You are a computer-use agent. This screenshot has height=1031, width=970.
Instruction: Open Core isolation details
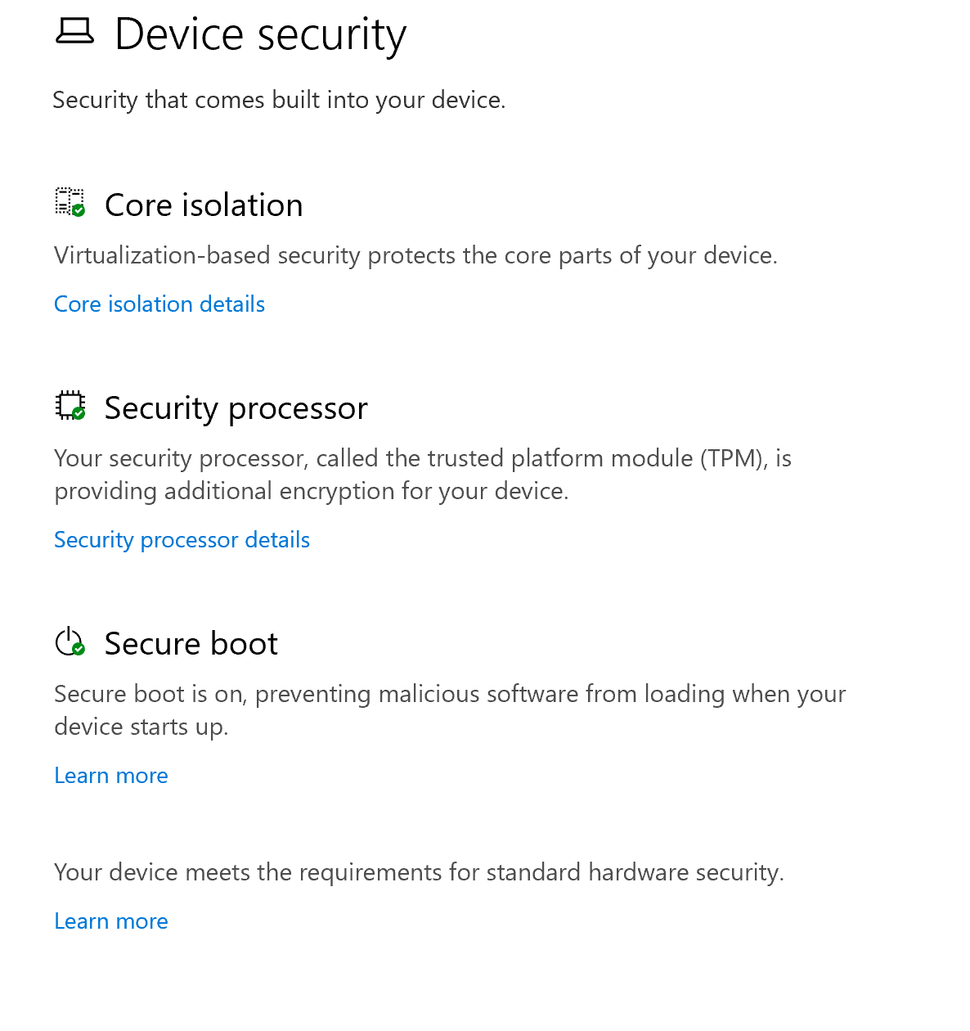[159, 304]
